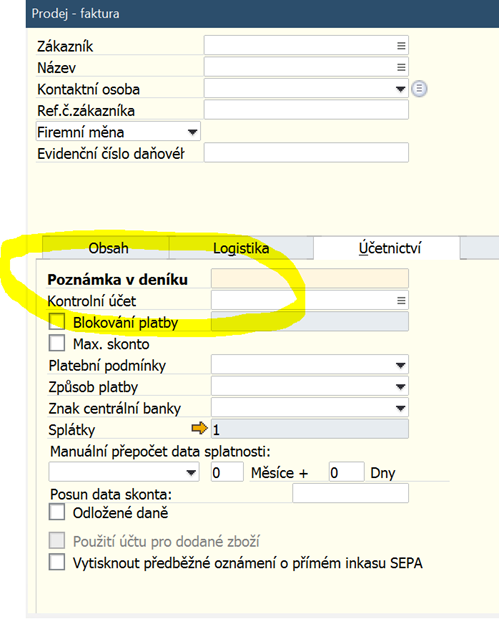This screenshot has width=499, height=619.
Task: Open the Kontrolní účet selection list icon
Action: pyautogui.click(x=401, y=301)
